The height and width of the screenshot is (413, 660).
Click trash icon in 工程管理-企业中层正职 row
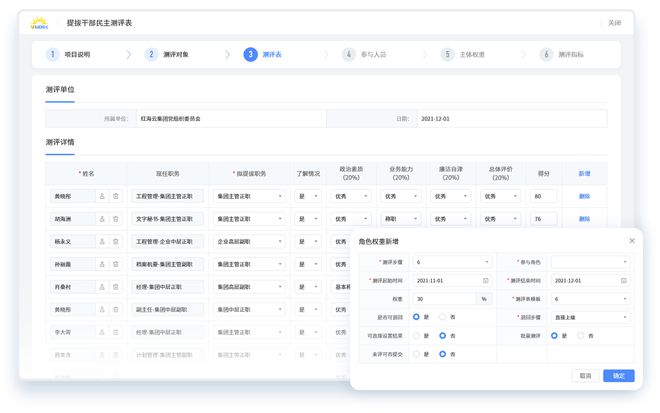point(115,242)
